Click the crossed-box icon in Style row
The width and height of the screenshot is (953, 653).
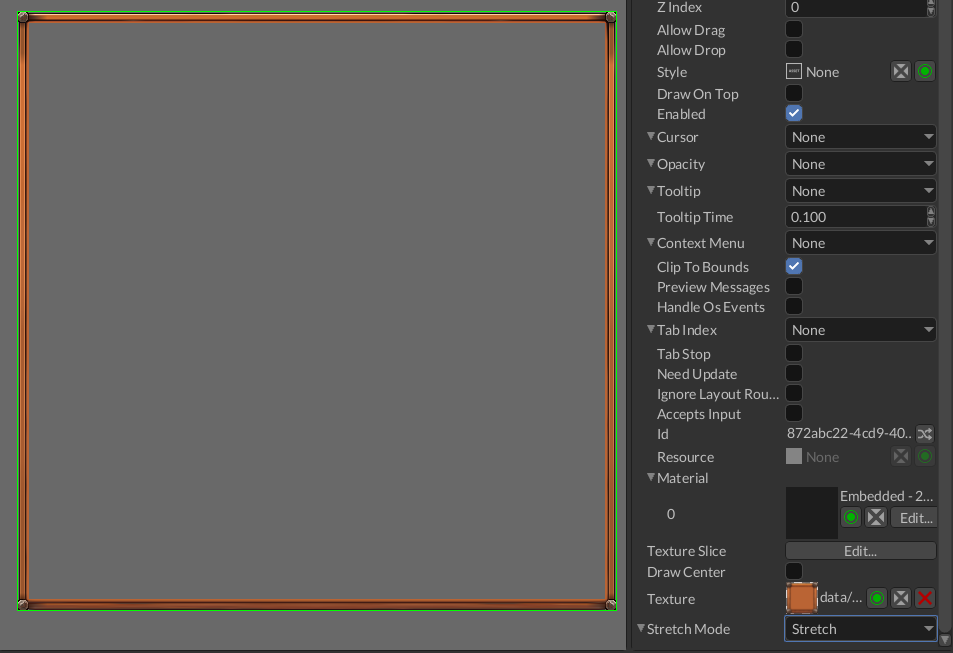(901, 72)
